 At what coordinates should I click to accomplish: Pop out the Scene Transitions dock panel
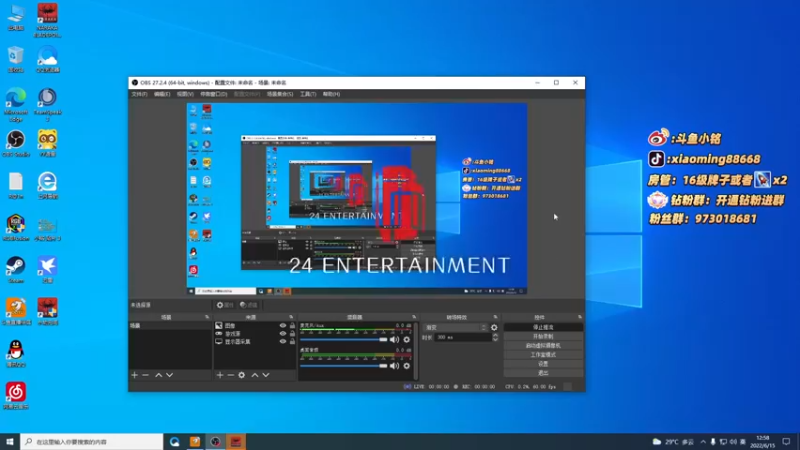(x=495, y=317)
